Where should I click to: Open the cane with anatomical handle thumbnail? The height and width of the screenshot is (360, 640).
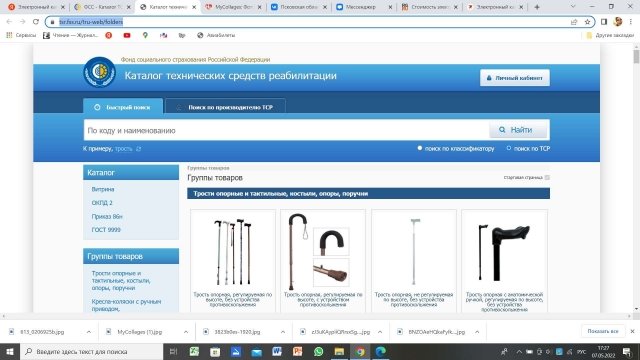[504, 252]
